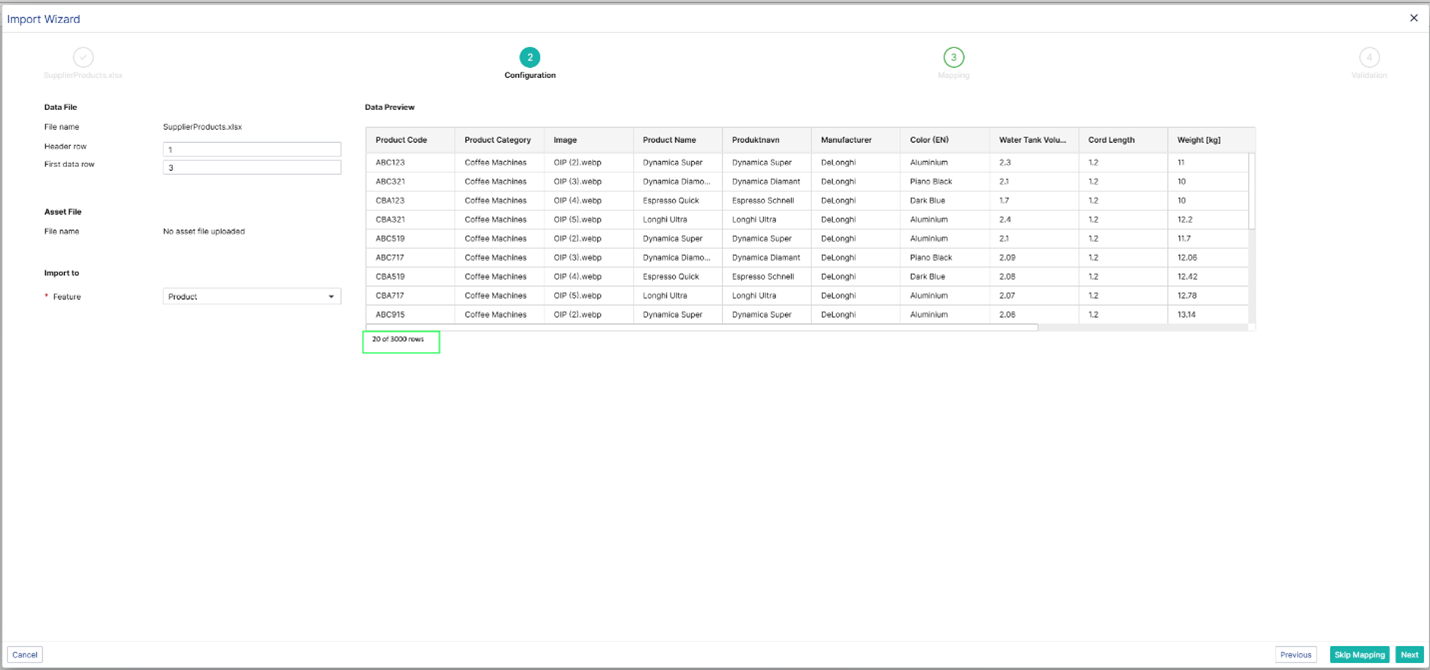The height and width of the screenshot is (670, 1430).
Task: Select the ABC519 product code cell
Action: coord(410,239)
